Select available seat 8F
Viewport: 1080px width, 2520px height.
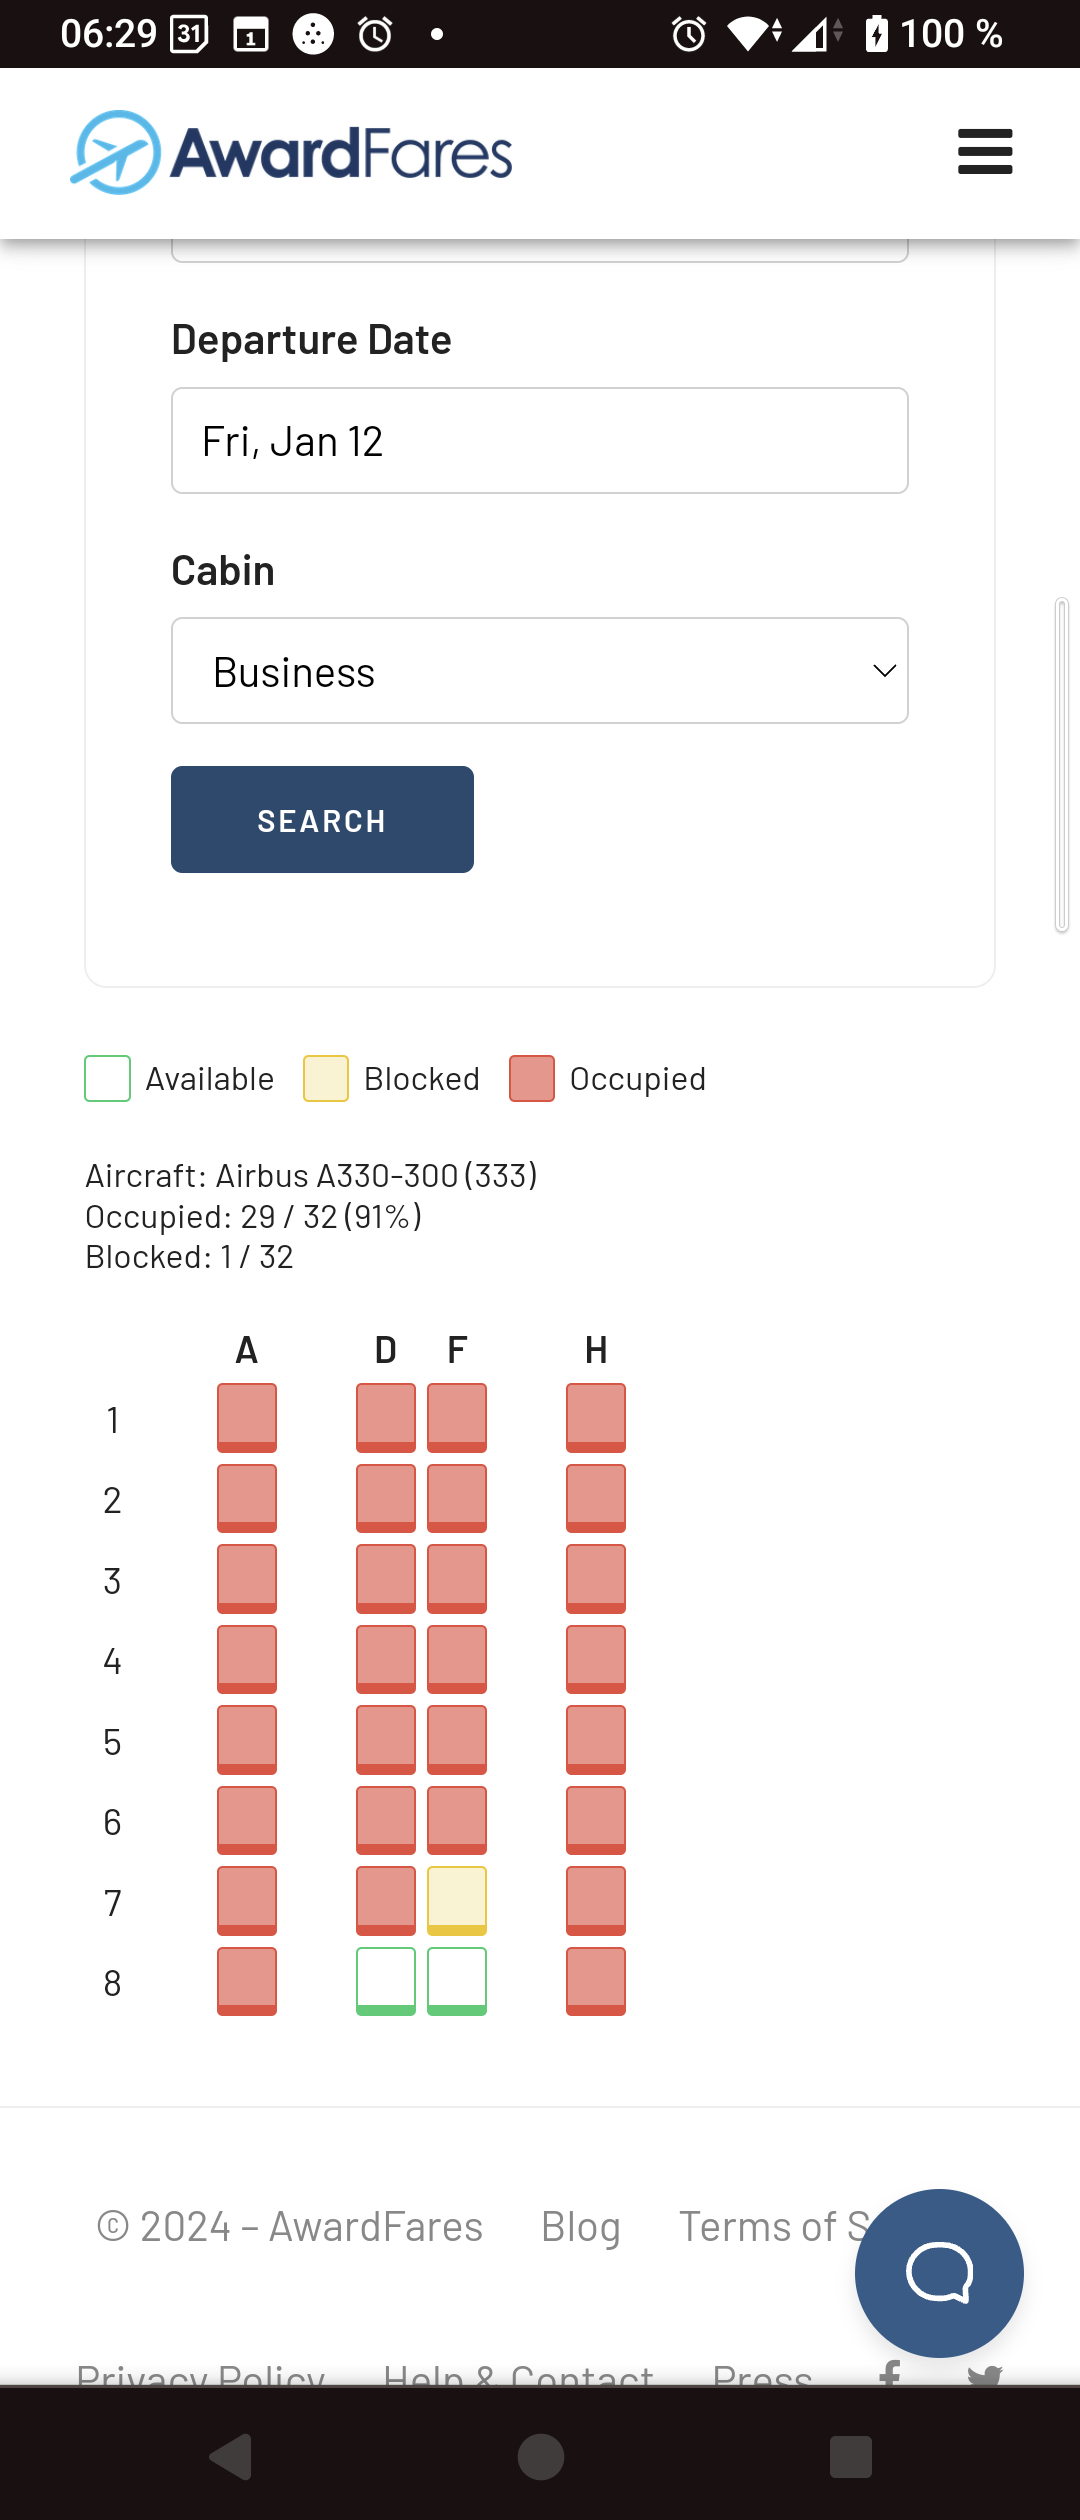coord(457,1981)
